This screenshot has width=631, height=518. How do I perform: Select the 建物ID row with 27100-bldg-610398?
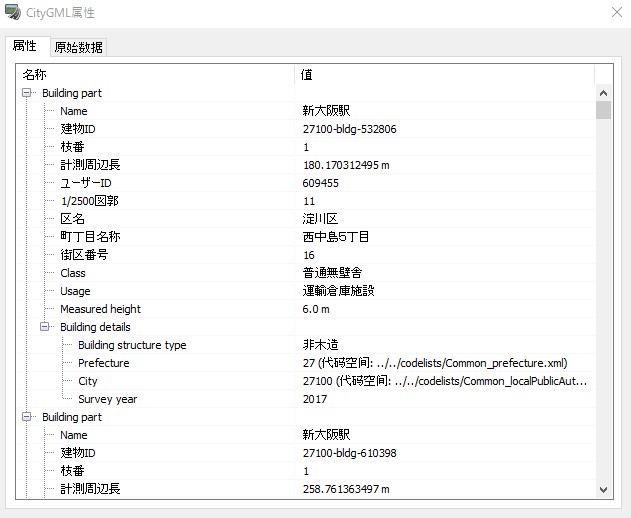point(306,453)
